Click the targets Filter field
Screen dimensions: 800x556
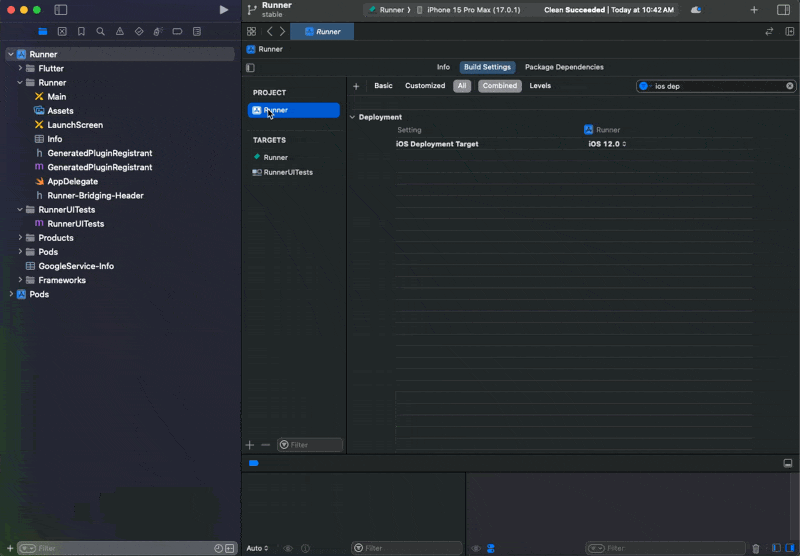coord(310,445)
